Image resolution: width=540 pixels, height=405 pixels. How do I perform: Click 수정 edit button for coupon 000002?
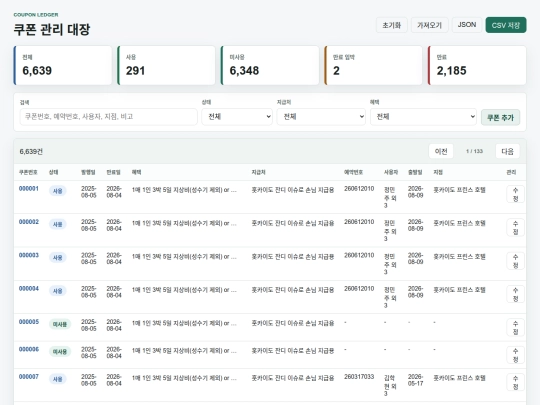click(515, 228)
